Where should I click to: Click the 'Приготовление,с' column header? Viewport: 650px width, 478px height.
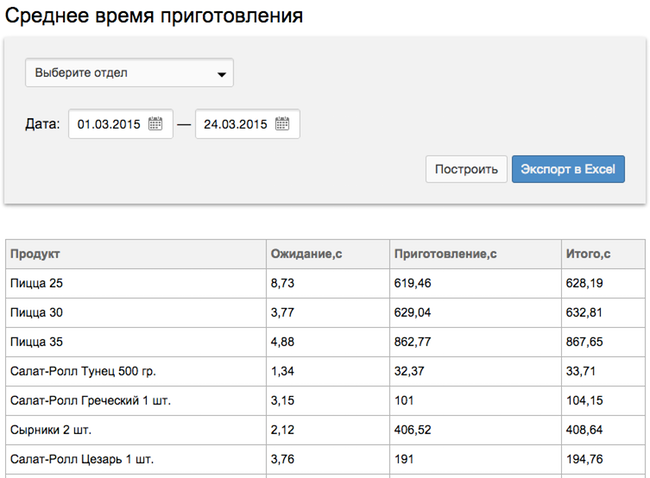tap(475, 254)
